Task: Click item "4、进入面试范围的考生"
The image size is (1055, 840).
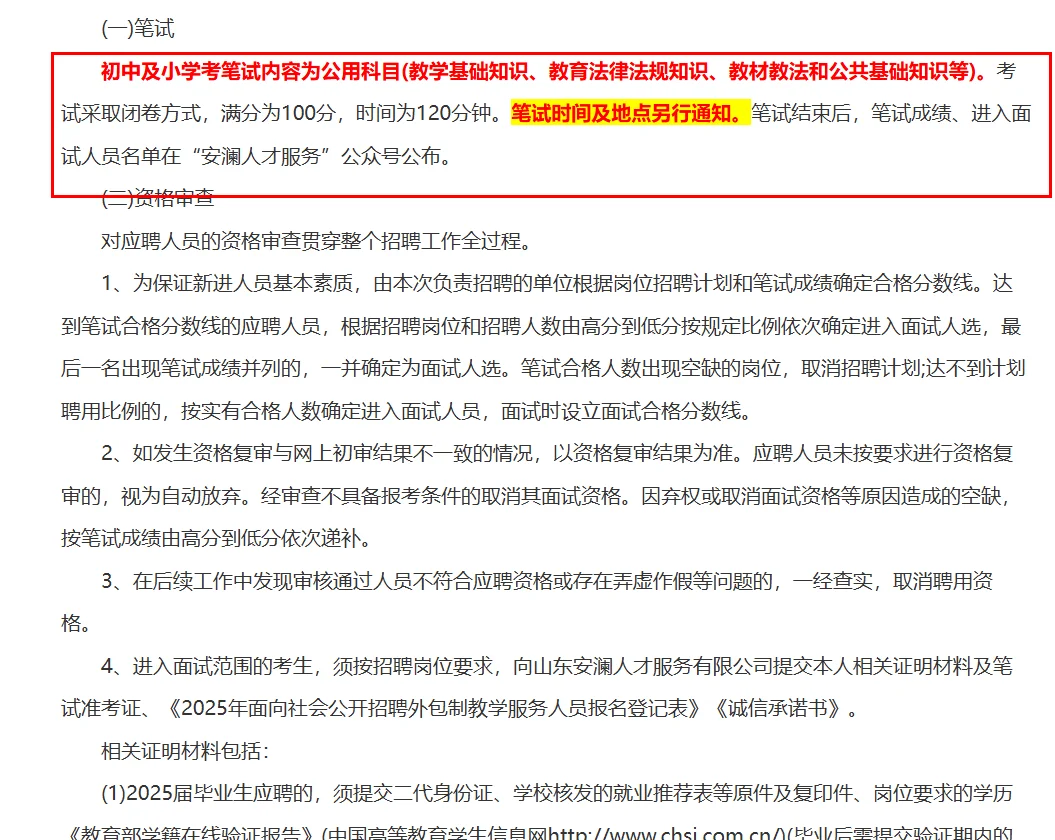Action: [x=207, y=666]
